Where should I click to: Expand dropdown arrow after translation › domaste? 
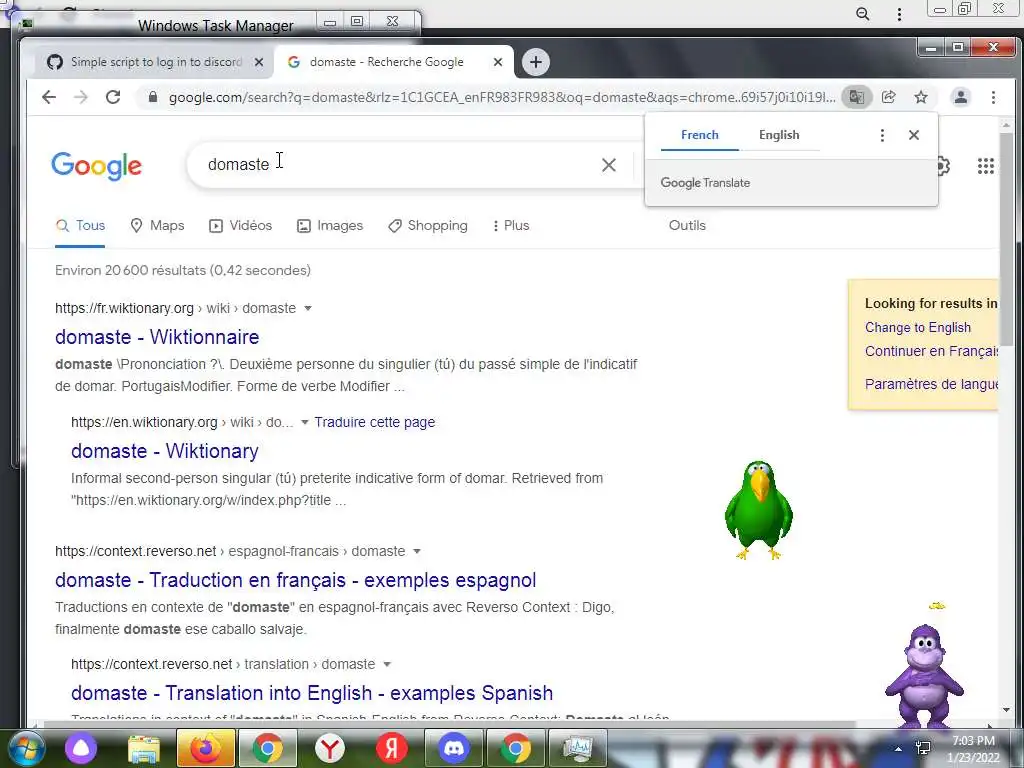tap(387, 665)
